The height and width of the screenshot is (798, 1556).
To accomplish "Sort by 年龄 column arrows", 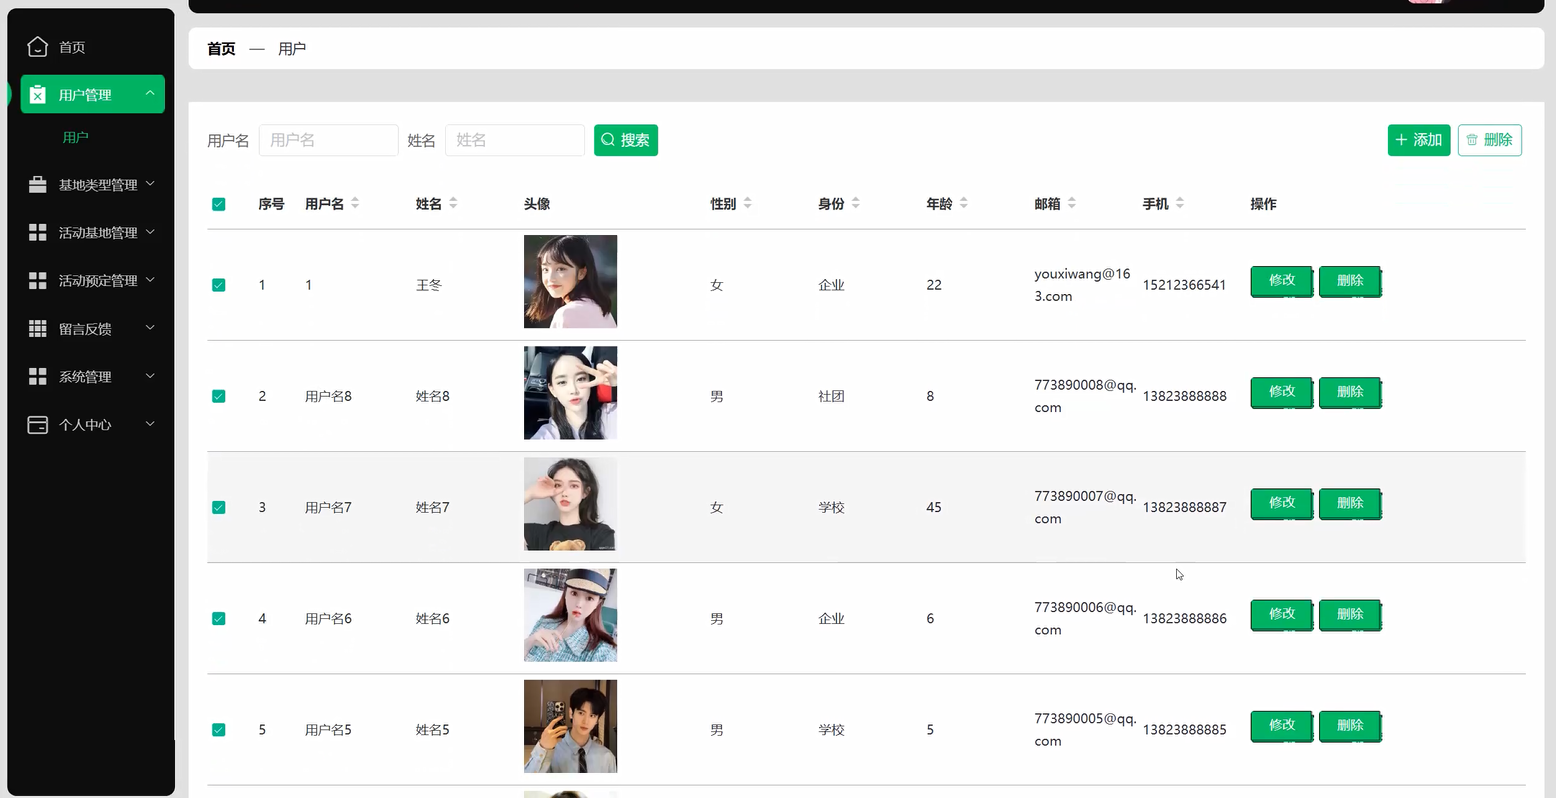I will point(963,203).
